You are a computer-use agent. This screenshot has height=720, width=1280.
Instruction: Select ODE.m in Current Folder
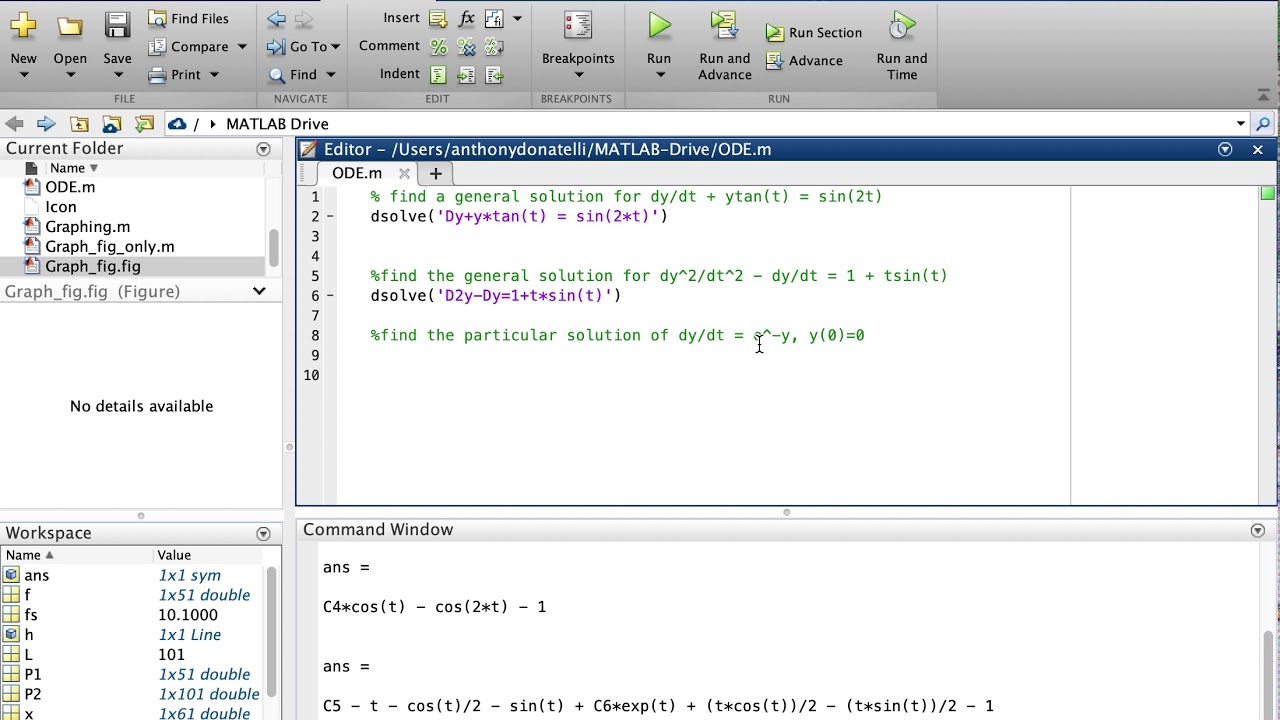(x=70, y=187)
